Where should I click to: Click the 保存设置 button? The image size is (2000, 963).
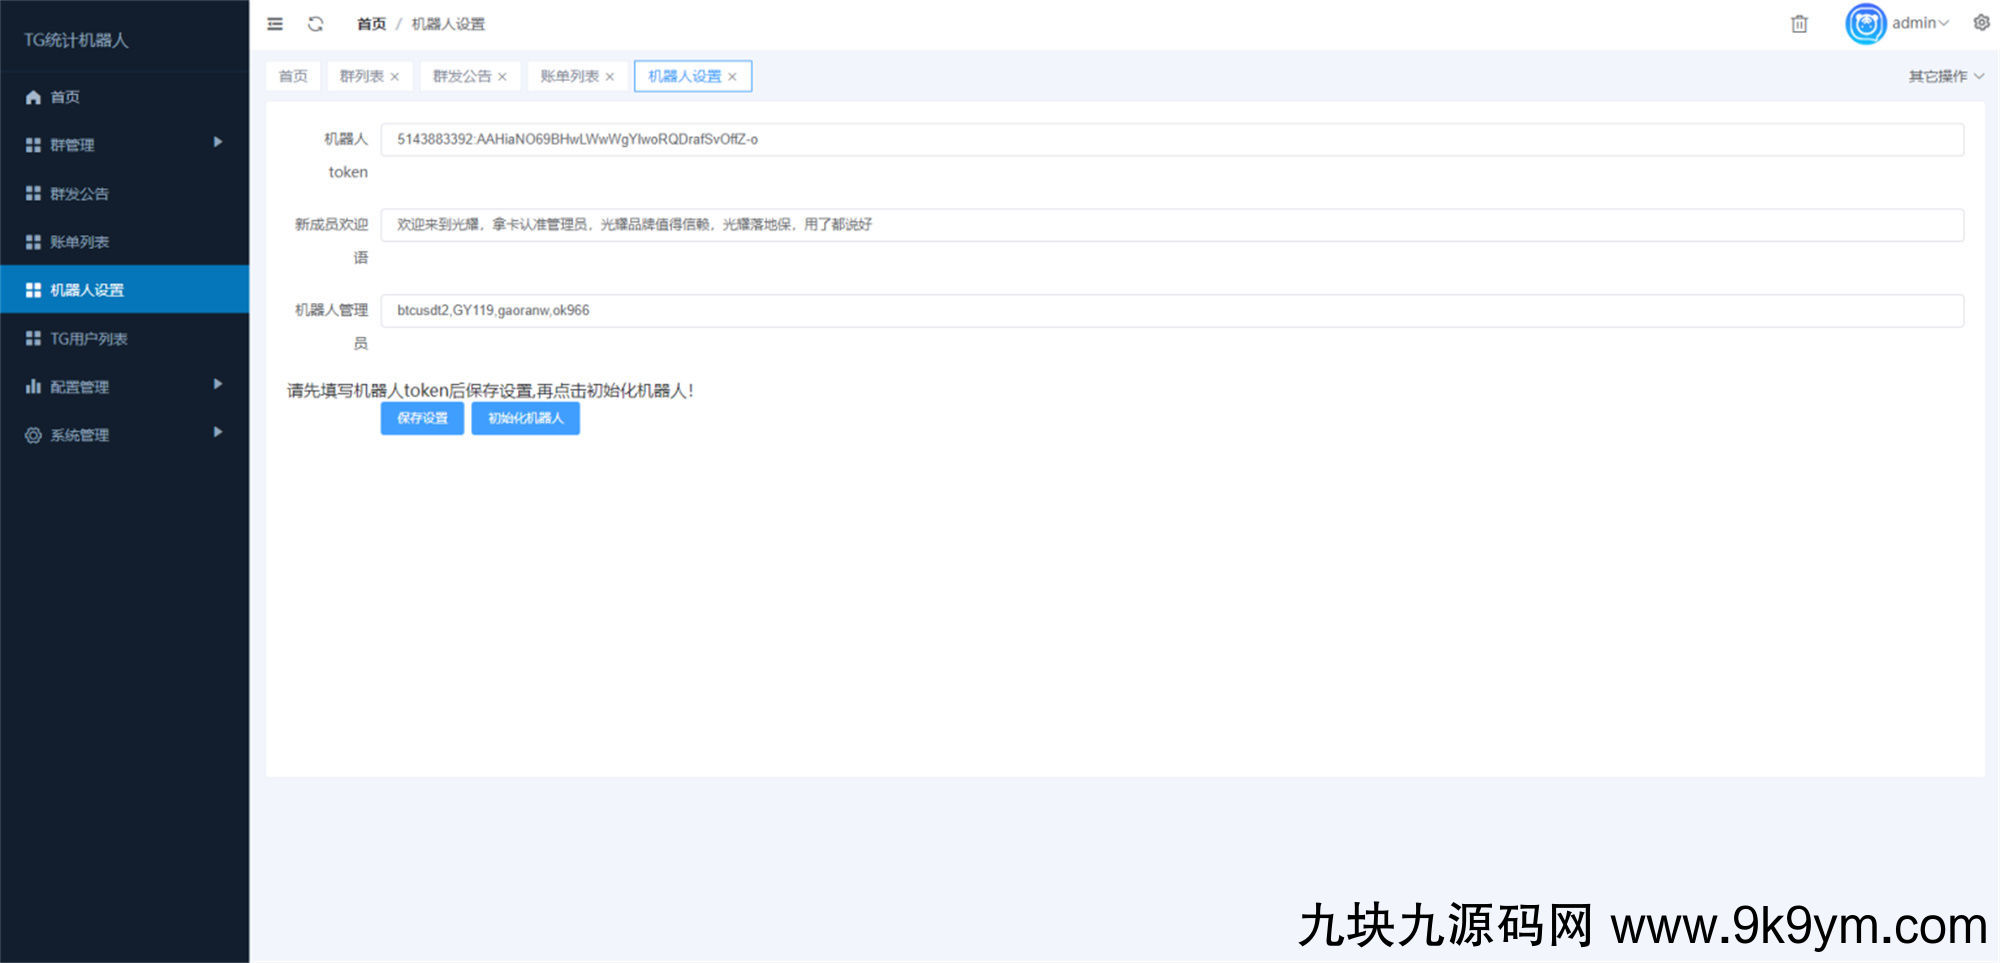[422, 418]
